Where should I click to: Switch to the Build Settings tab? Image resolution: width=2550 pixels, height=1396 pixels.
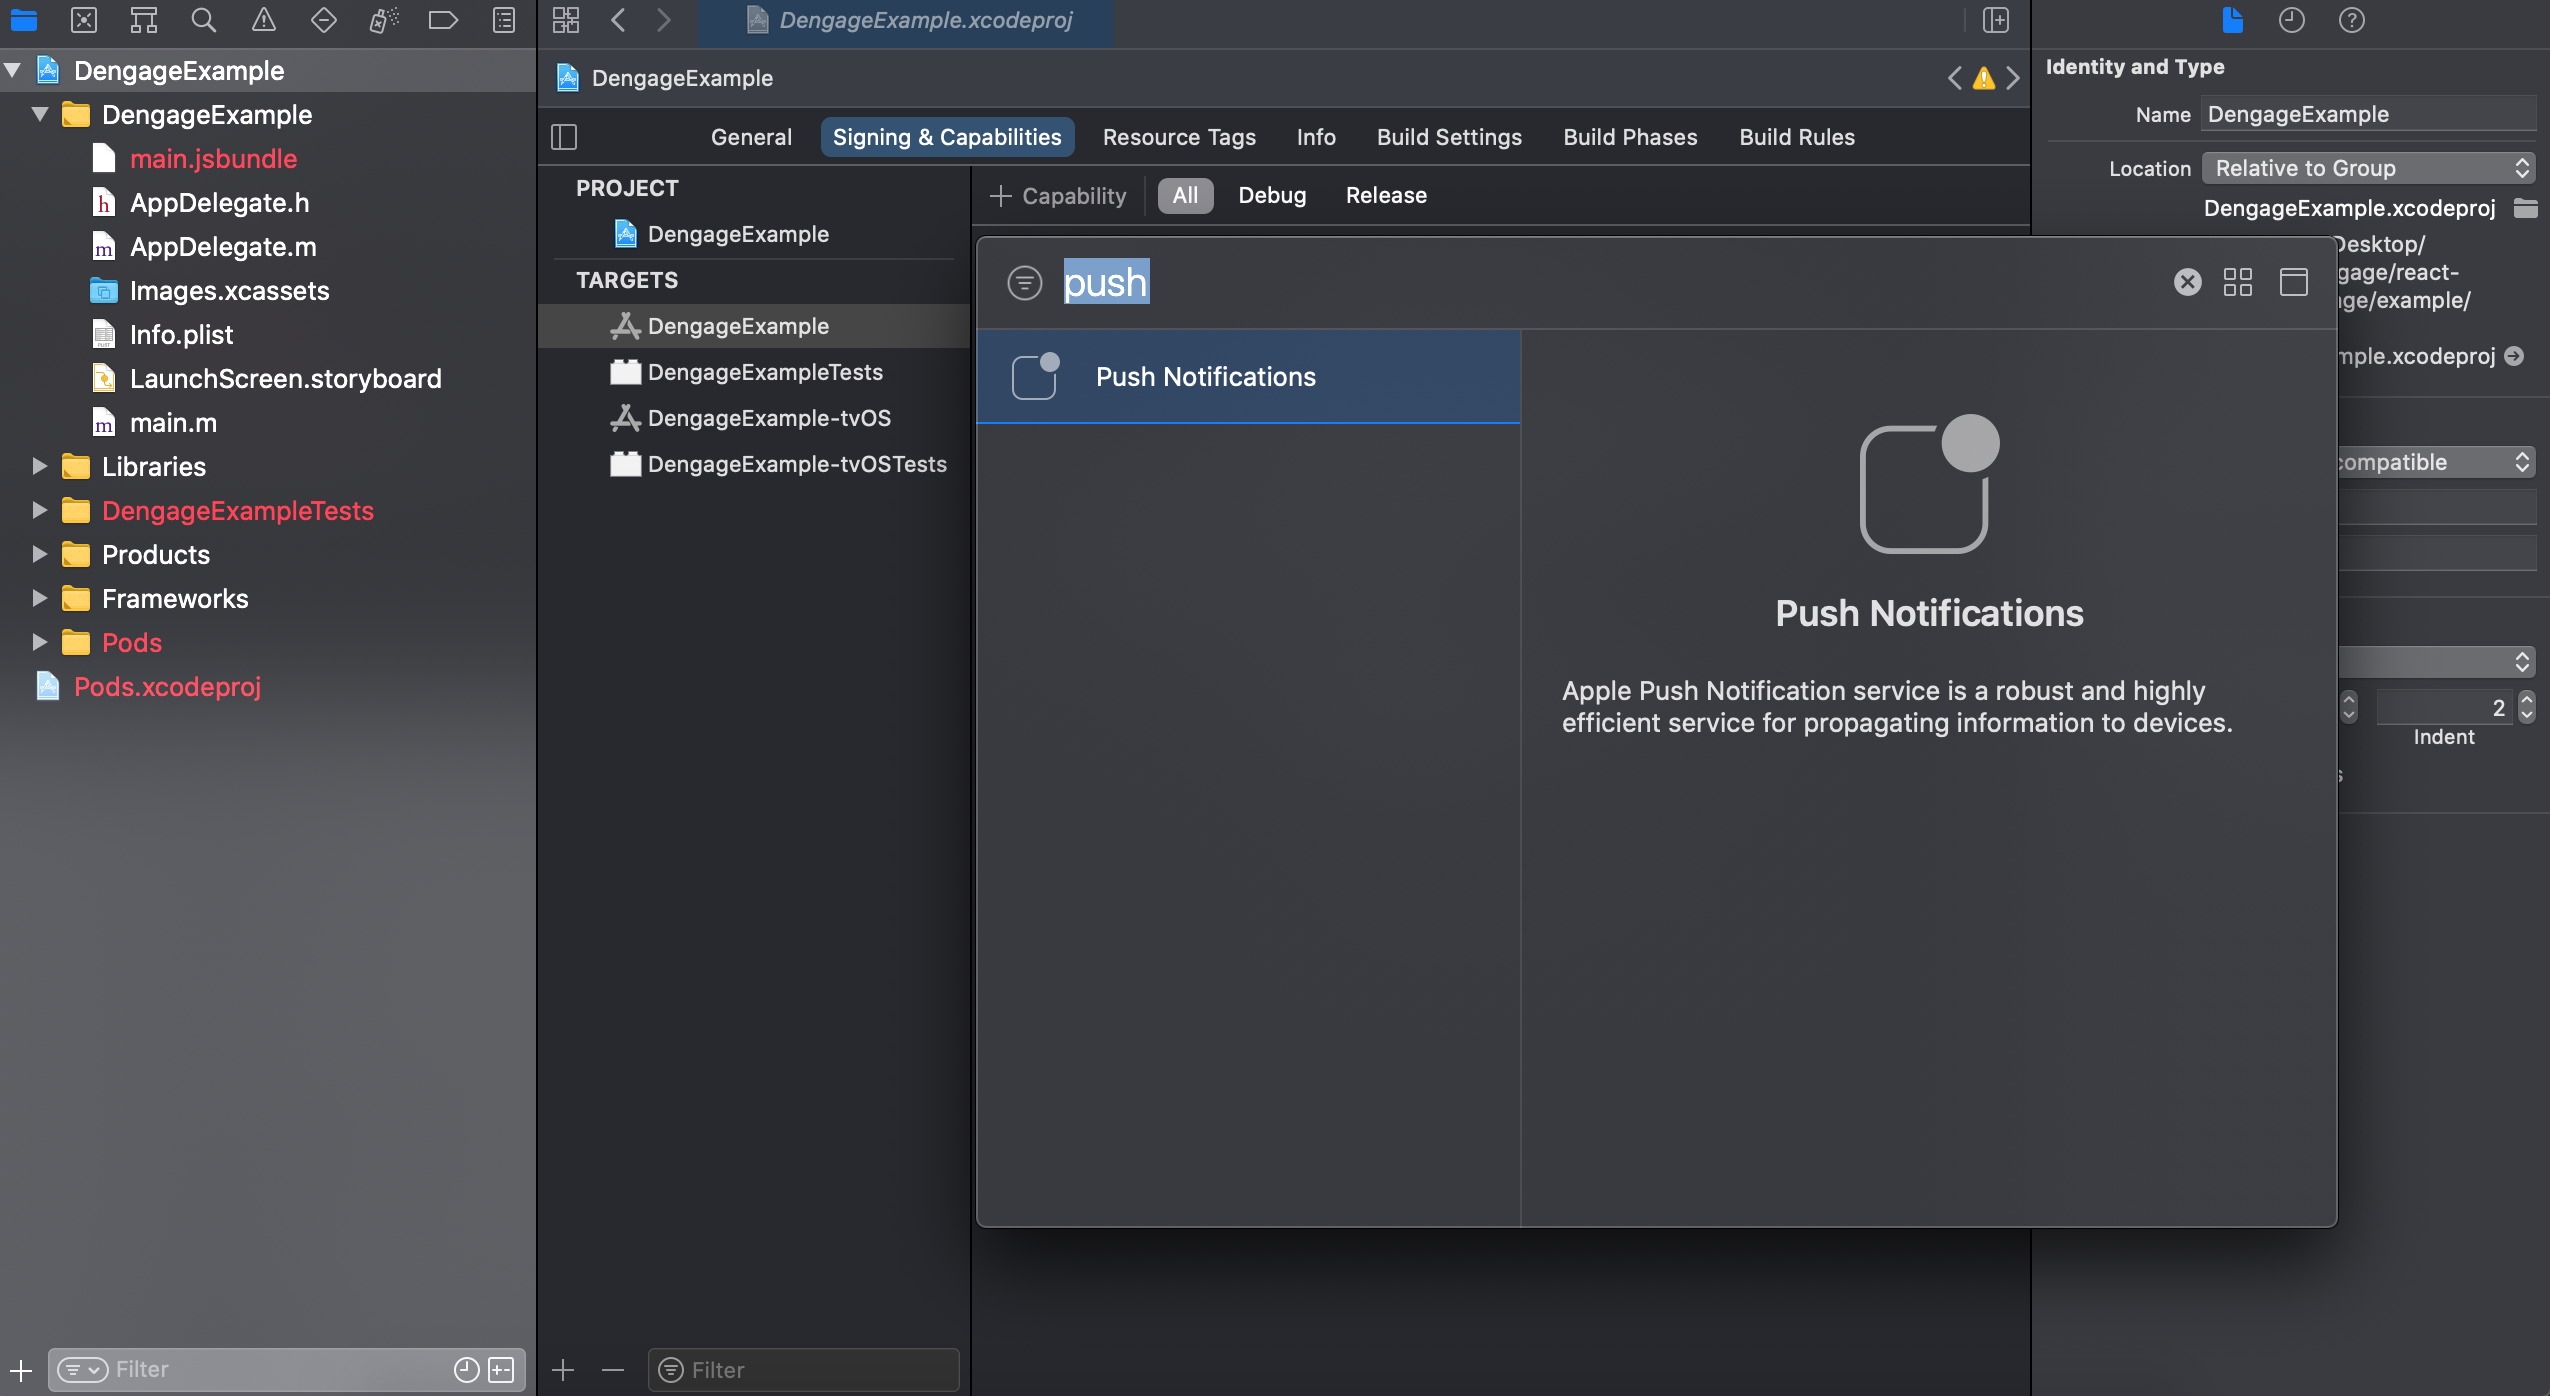(1449, 137)
